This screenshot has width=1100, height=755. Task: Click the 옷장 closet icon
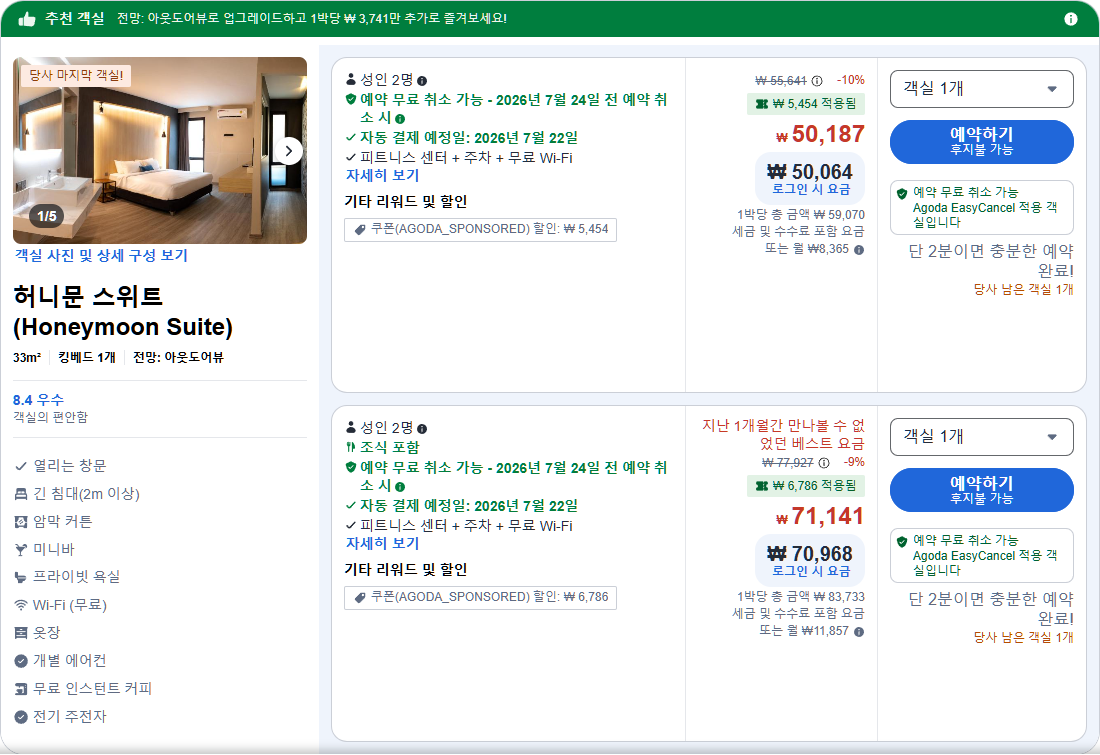(x=21, y=633)
